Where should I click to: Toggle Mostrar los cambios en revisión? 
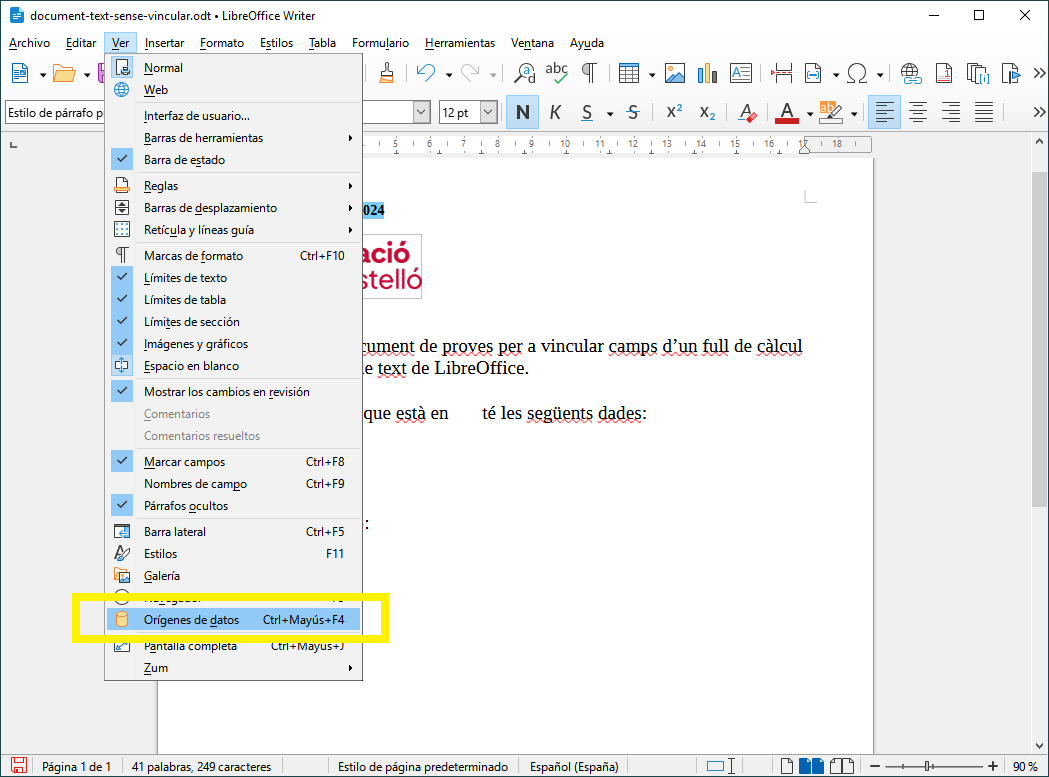pos(233,392)
